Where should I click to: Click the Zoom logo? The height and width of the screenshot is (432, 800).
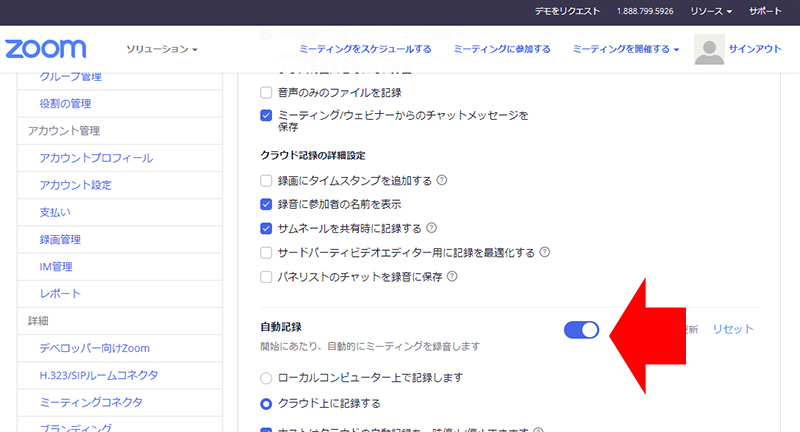click(46, 49)
